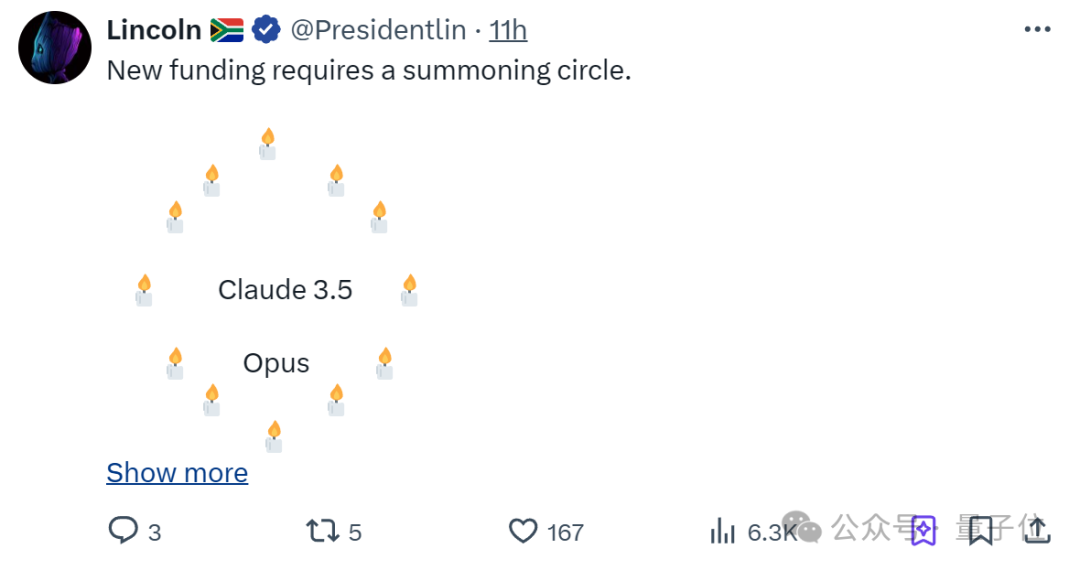
Task: Click the retweet arrows icon
Action: click(322, 531)
